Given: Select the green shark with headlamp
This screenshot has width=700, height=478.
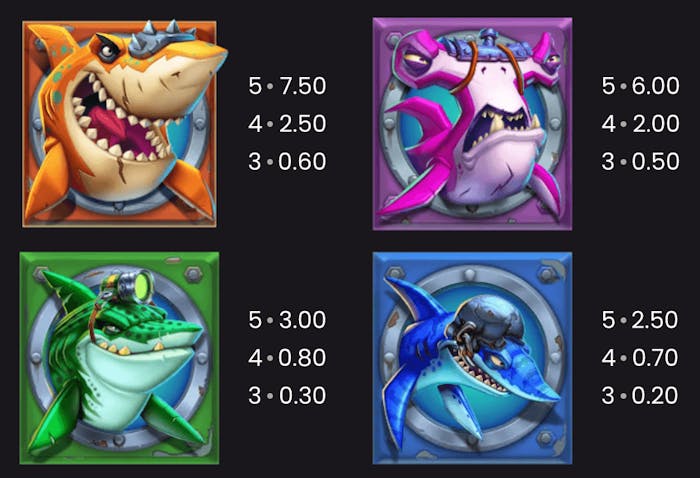Looking at the screenshot, I should (119, 358).
